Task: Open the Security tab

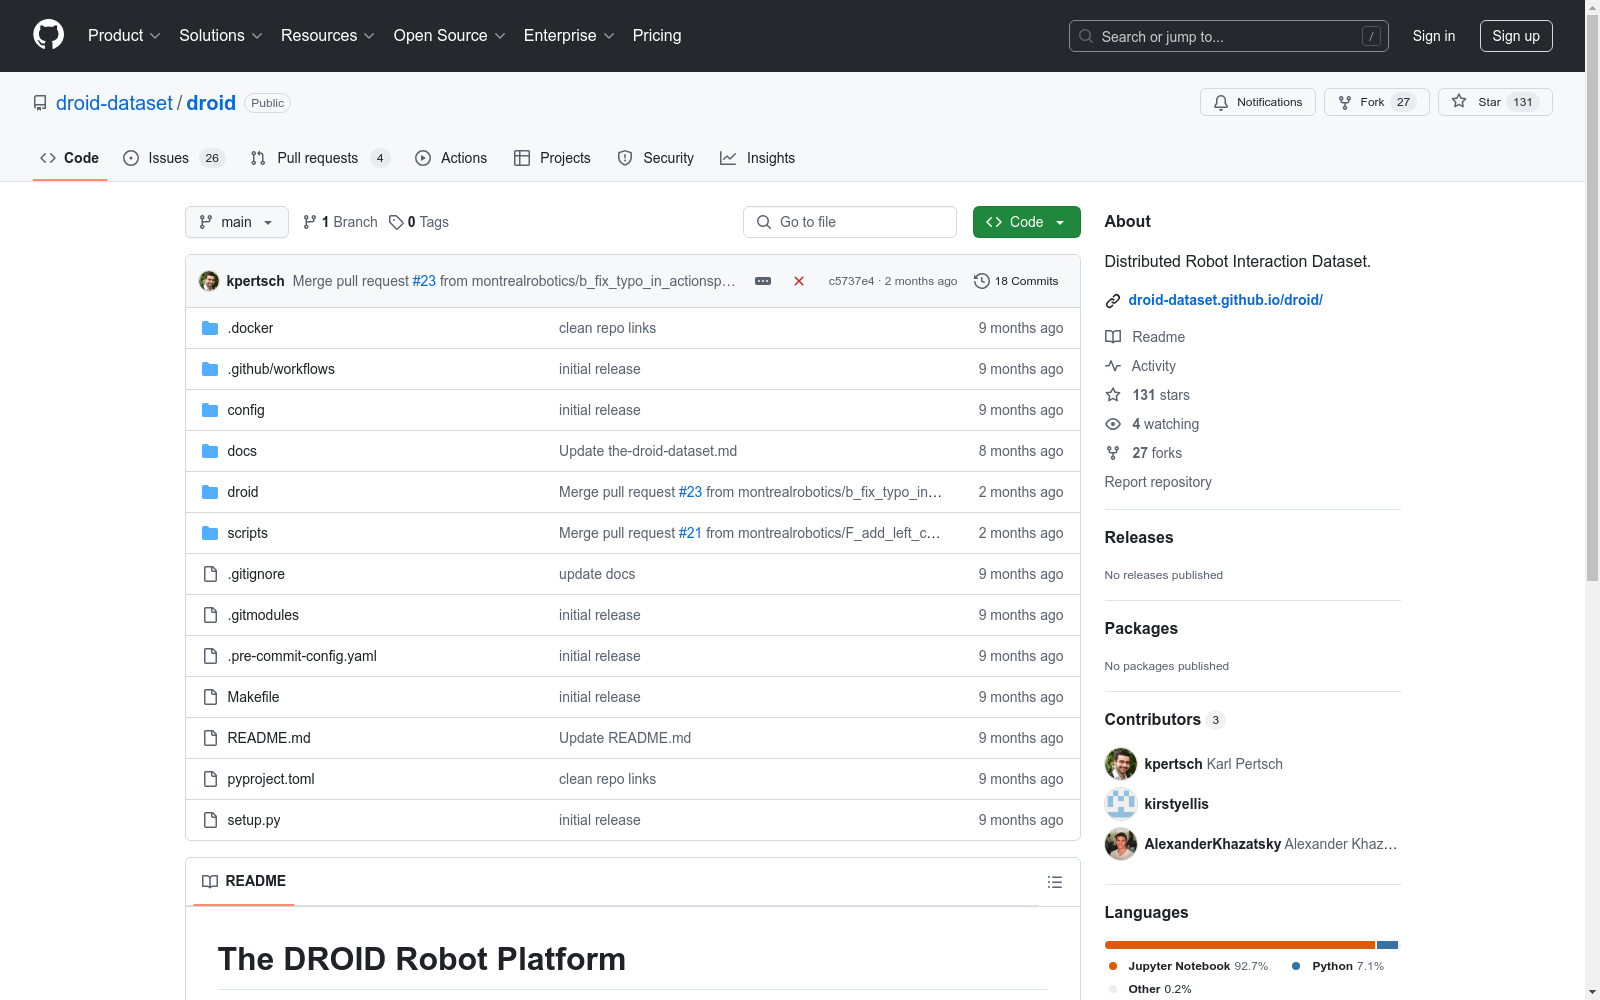Action: 656,158
